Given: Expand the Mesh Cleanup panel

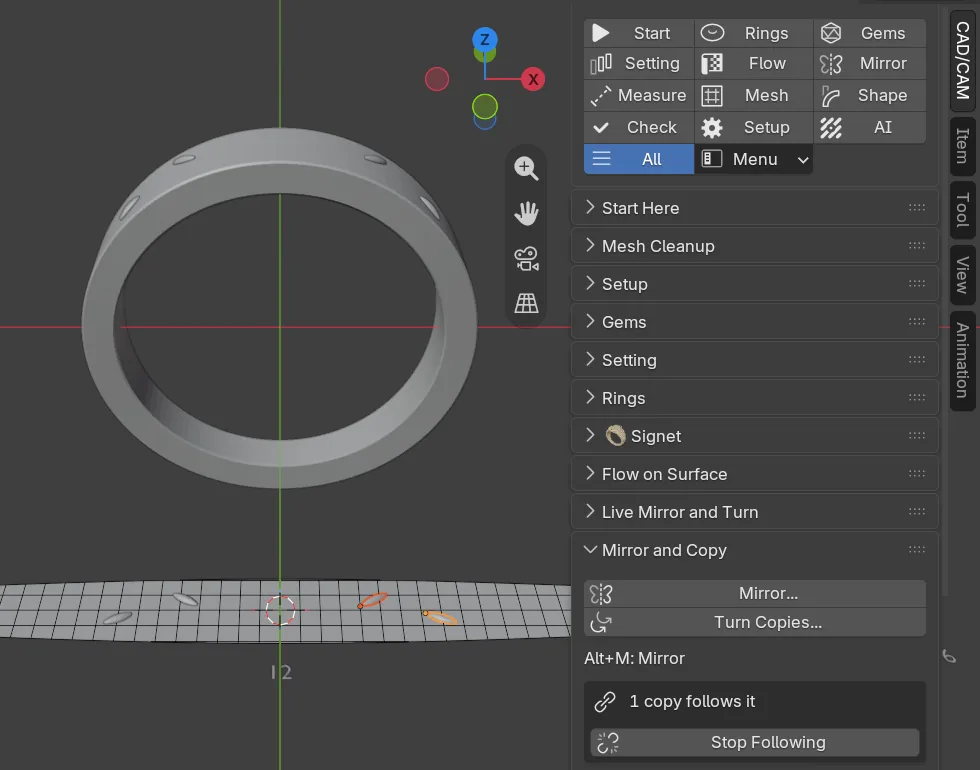Looking at the screenshot, I should (x=754, y=246).
